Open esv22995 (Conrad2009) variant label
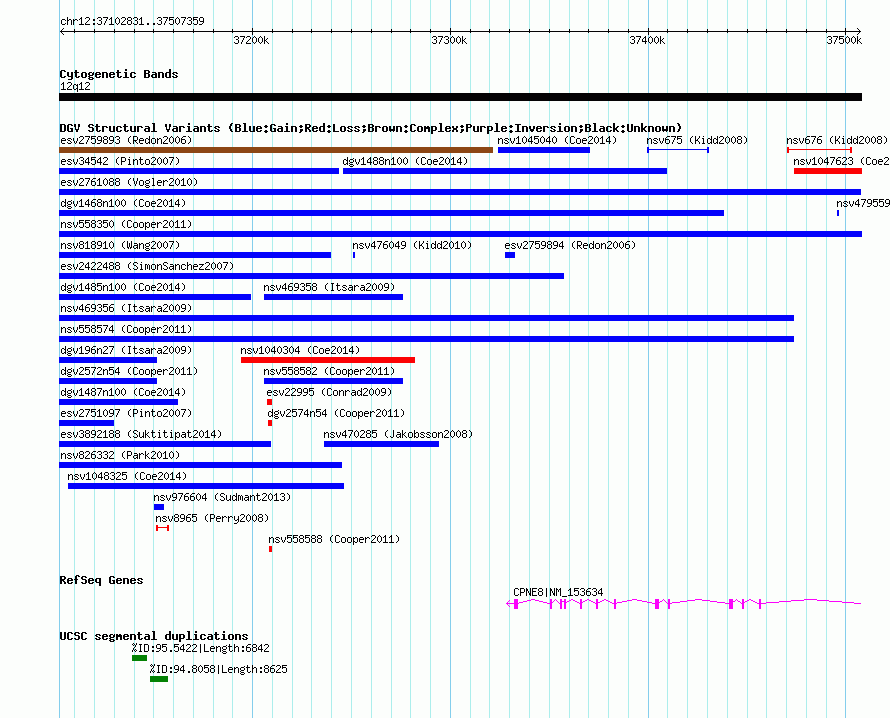Image resolution: width=890 pixels, height=718 pixels. (x=329, y=392)
